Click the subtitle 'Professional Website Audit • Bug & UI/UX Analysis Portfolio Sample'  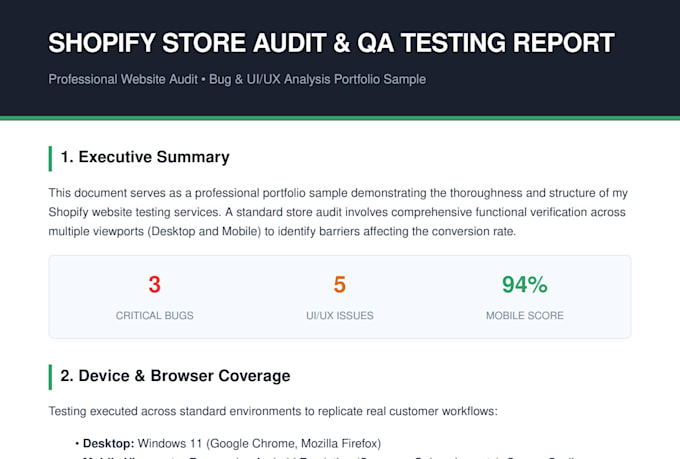click(x=237, y=79)
